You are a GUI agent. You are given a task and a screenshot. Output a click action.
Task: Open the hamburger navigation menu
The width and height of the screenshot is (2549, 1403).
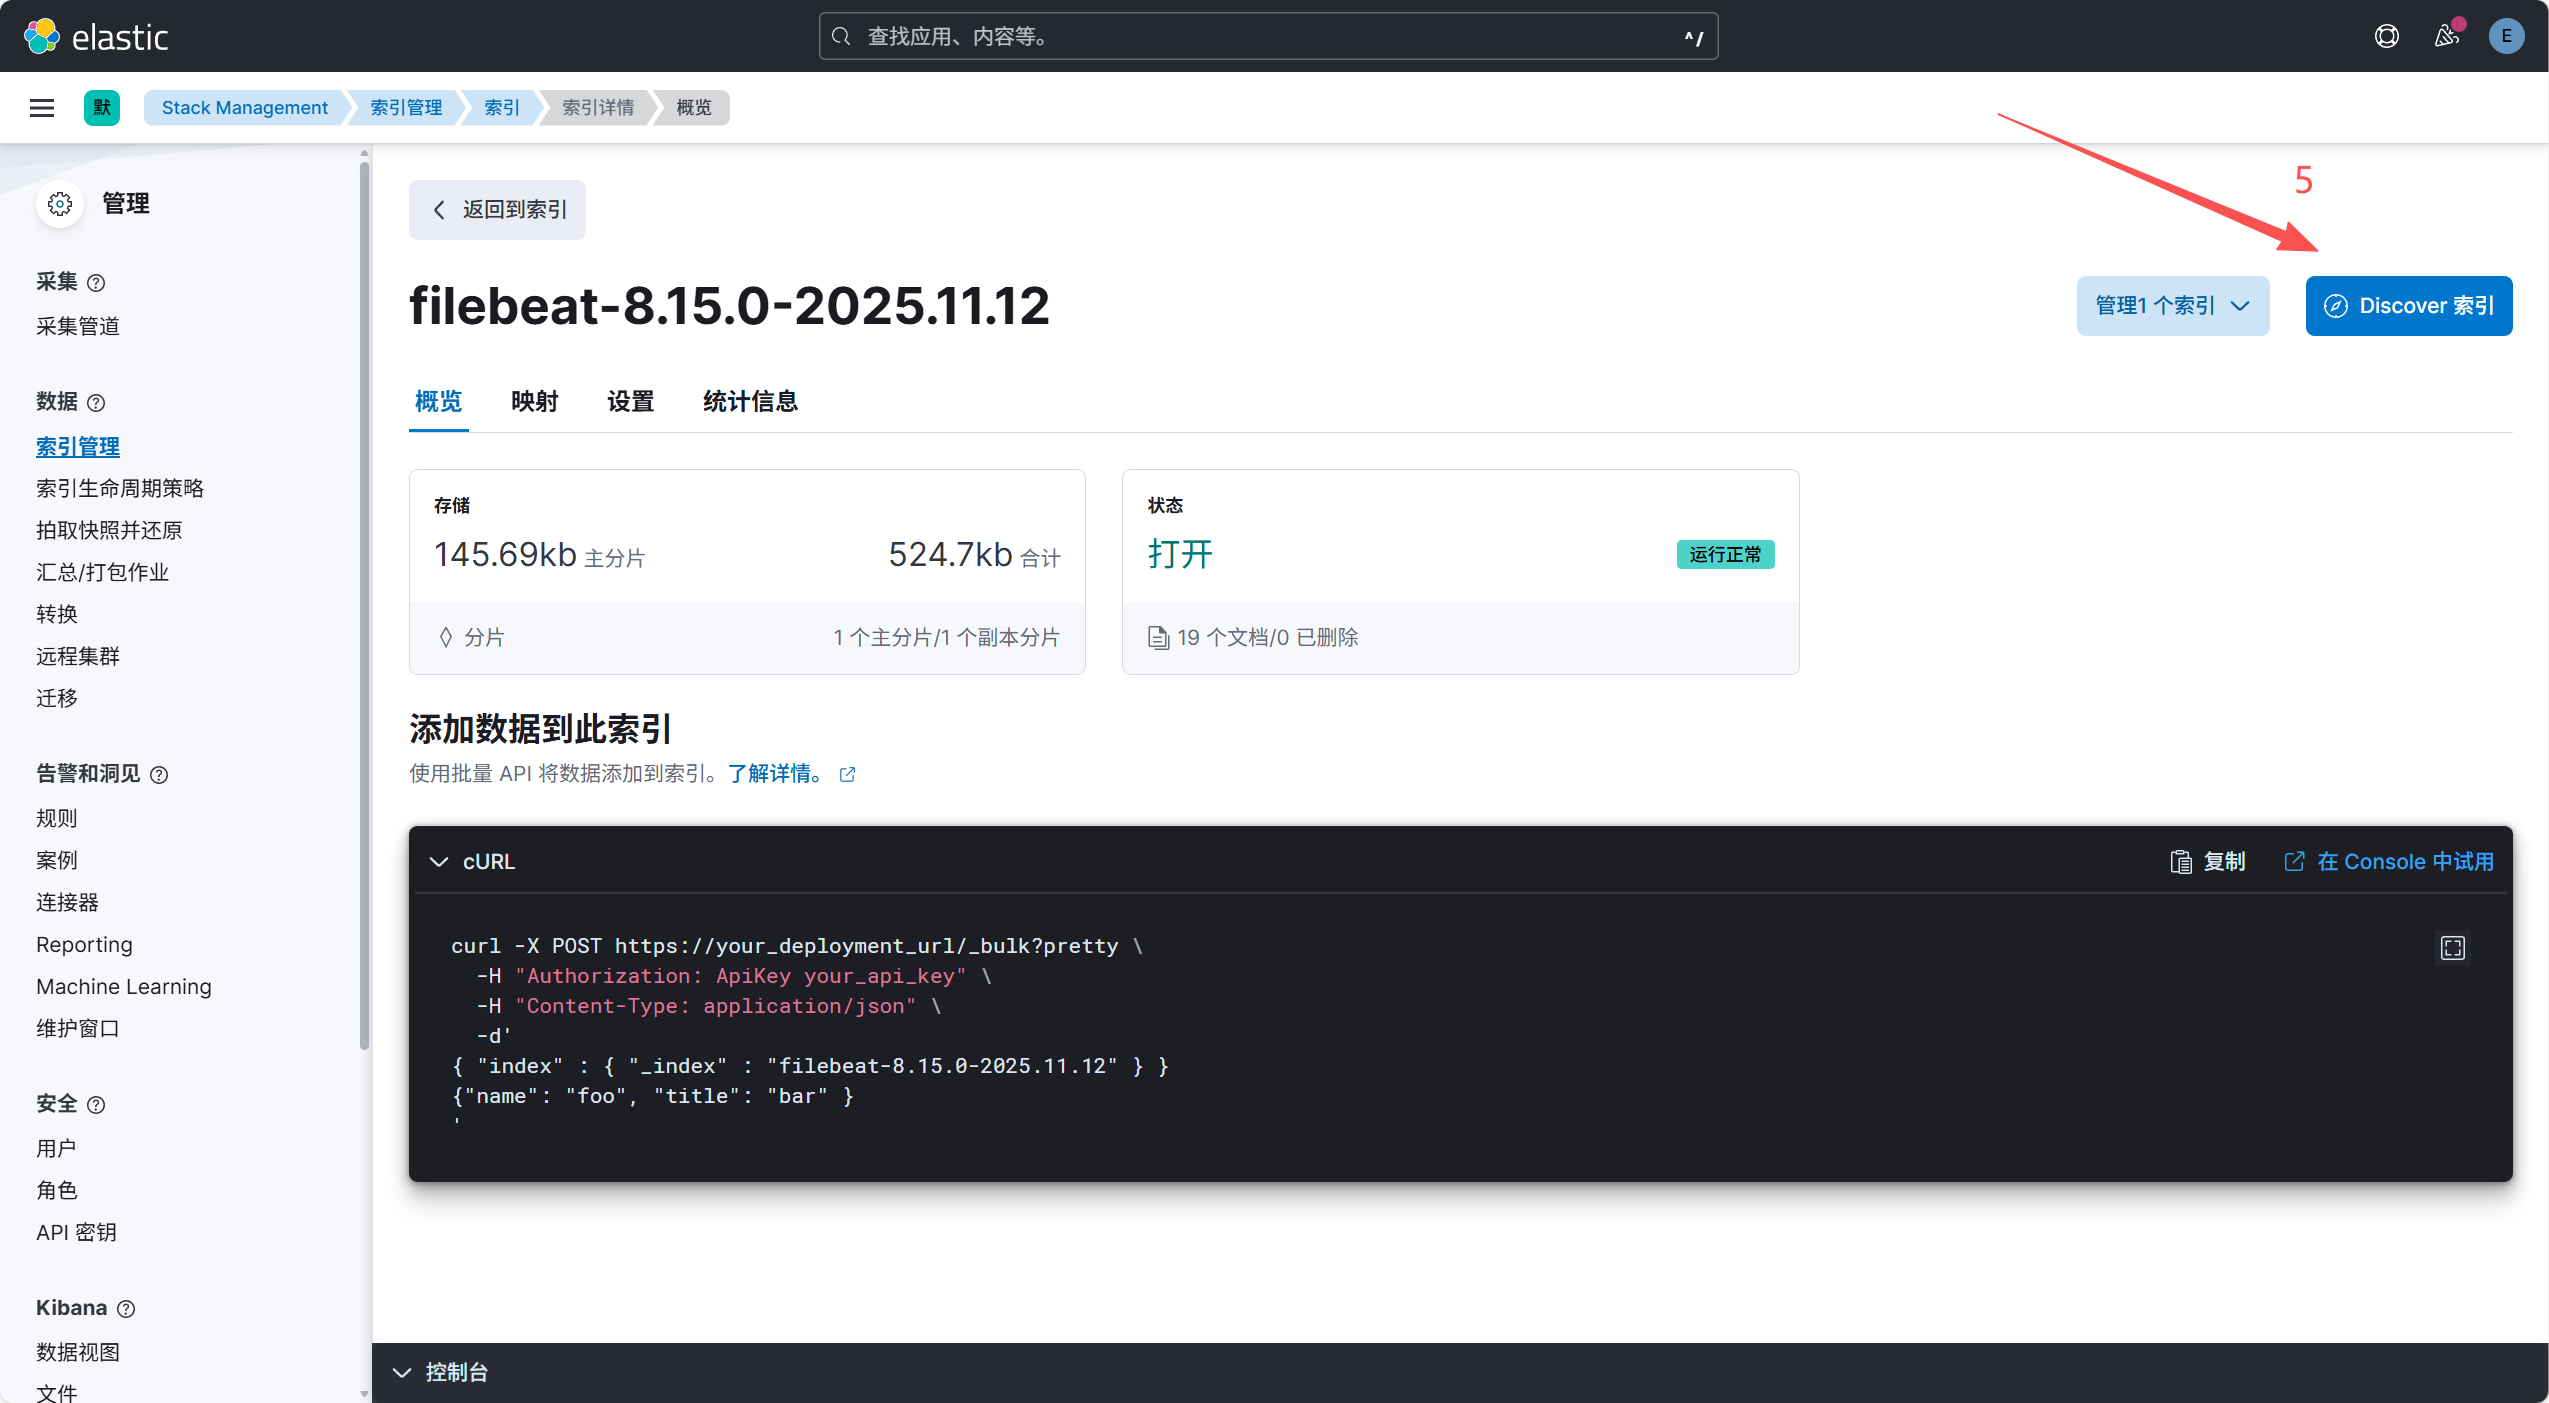pyautogui.click(x=42, y=108)
